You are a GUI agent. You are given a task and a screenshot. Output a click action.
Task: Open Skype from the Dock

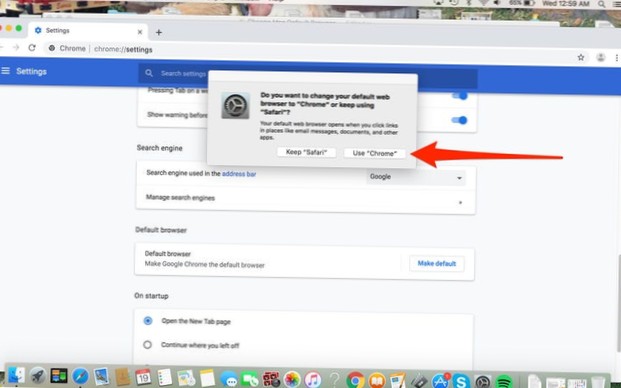(461, 381)
